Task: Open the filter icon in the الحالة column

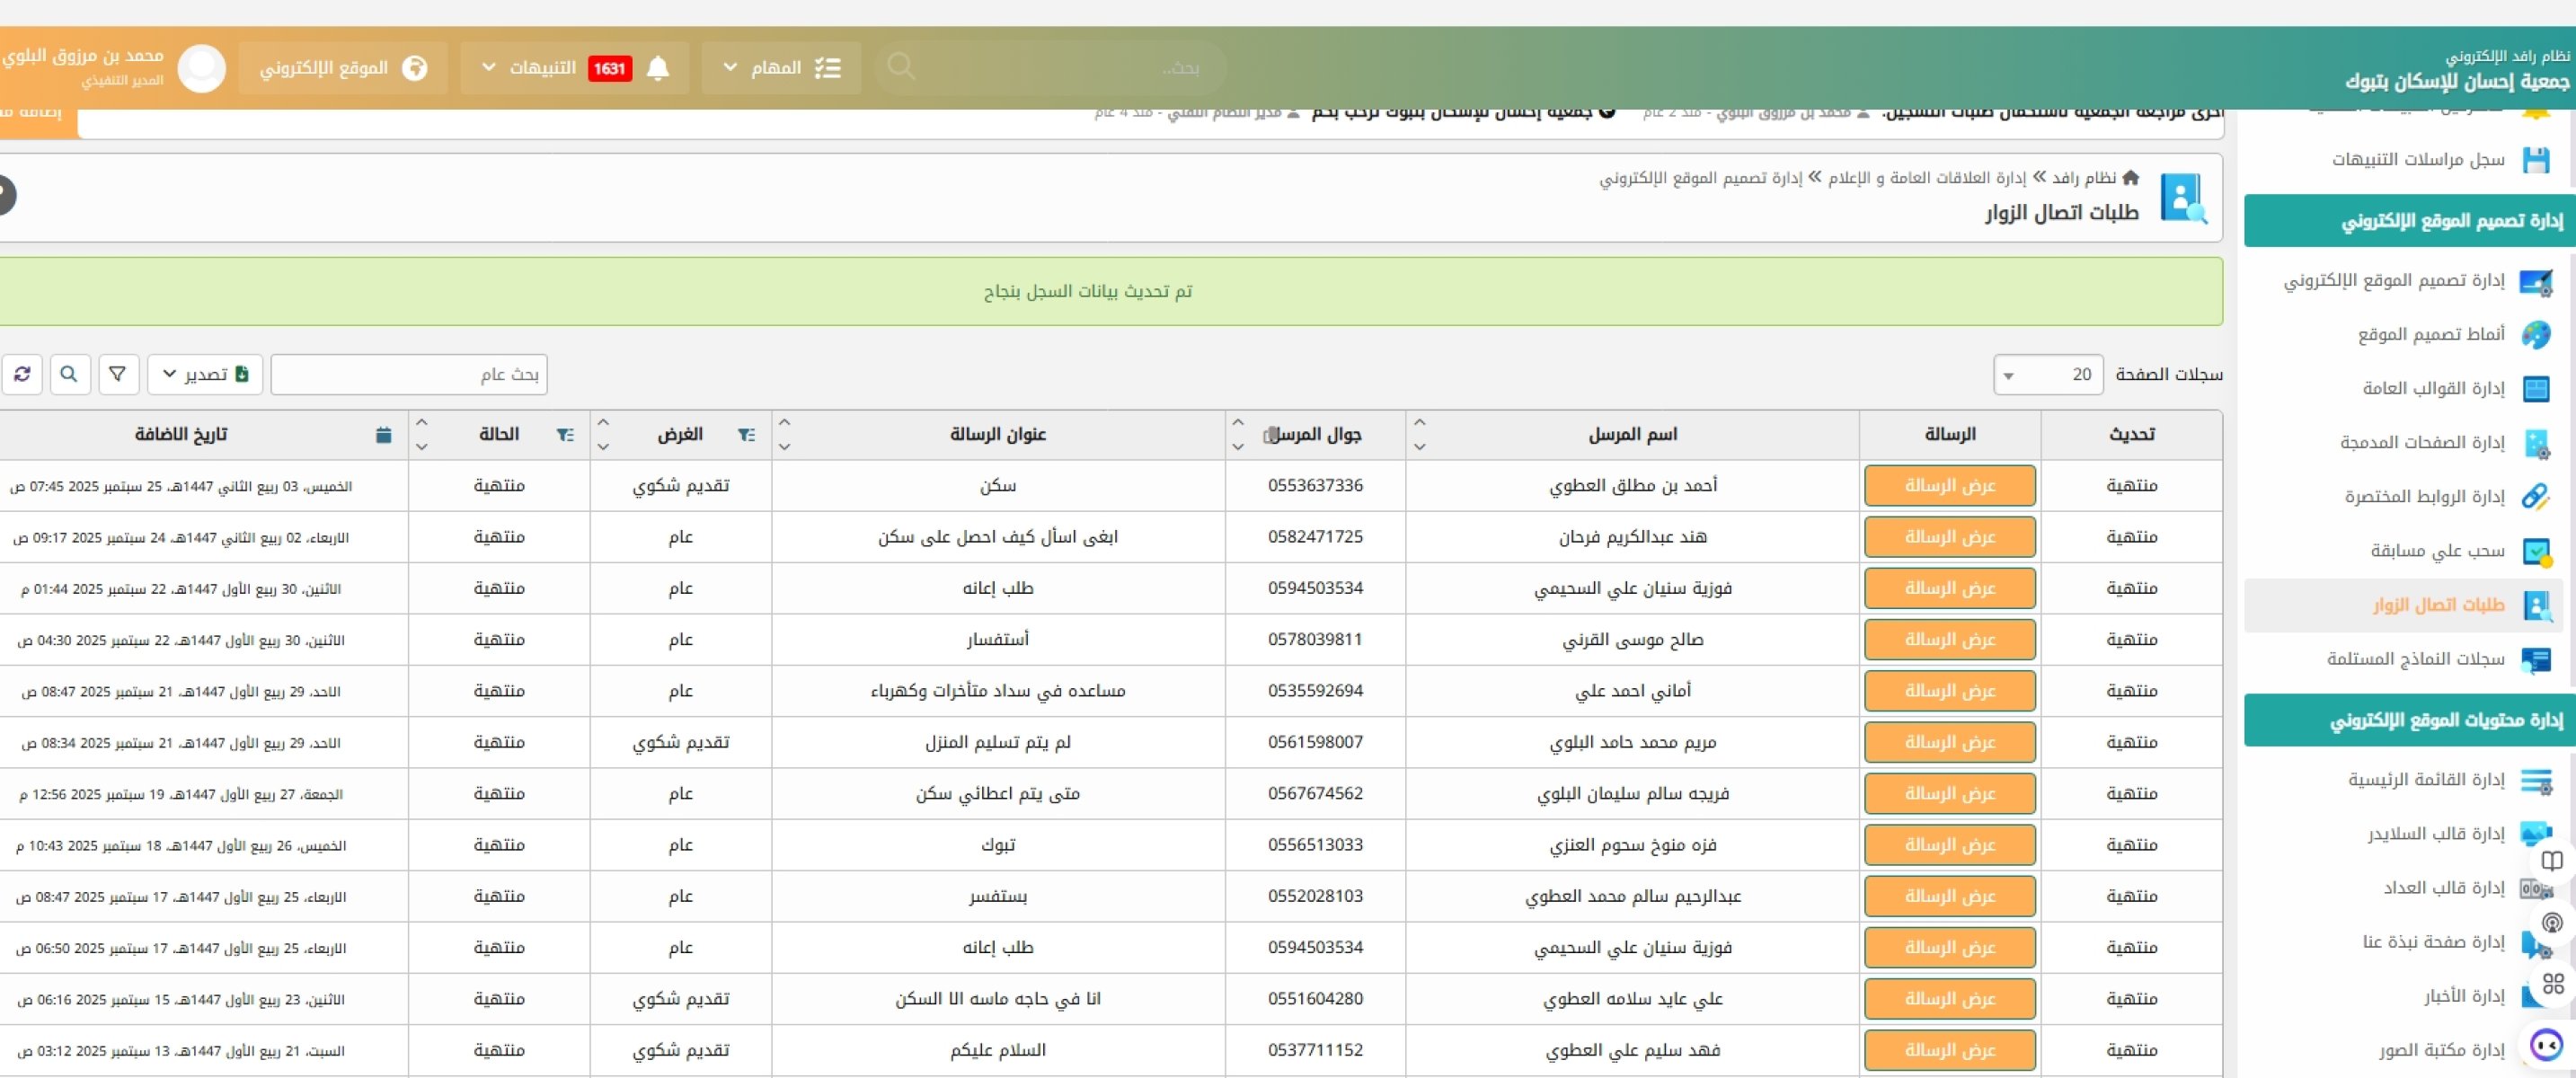Action: 565,434
